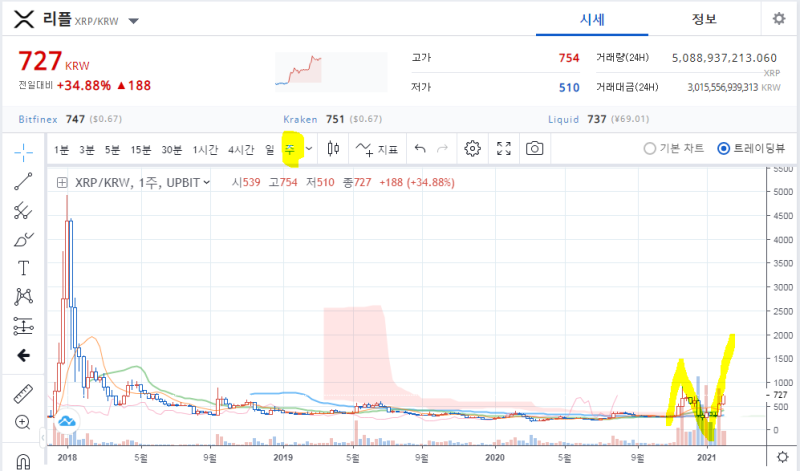Click the XRP logo icon
The image size is (800, 471).
point(24,19)
